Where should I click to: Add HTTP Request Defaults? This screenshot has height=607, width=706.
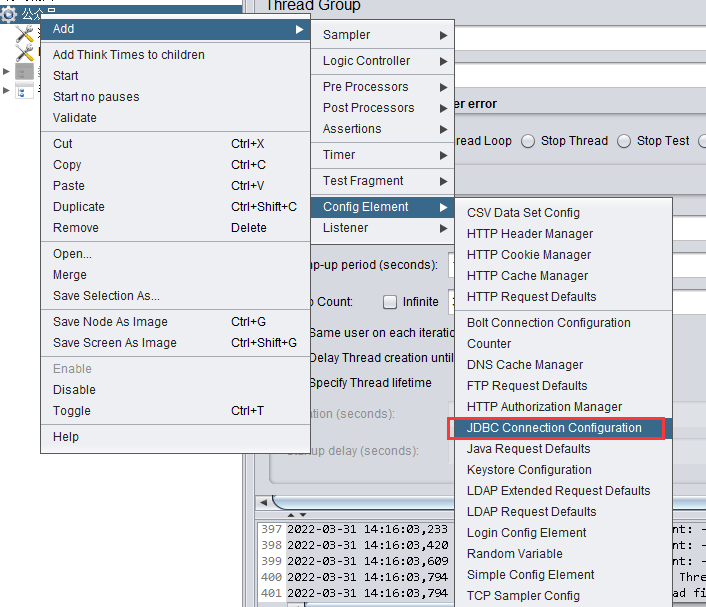coord(563,297)
